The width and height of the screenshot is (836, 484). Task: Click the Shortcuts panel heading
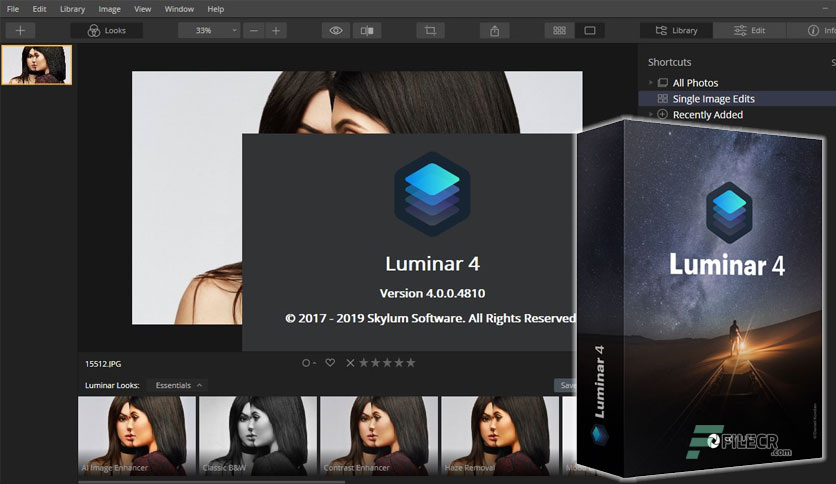[x=669, y=62]
